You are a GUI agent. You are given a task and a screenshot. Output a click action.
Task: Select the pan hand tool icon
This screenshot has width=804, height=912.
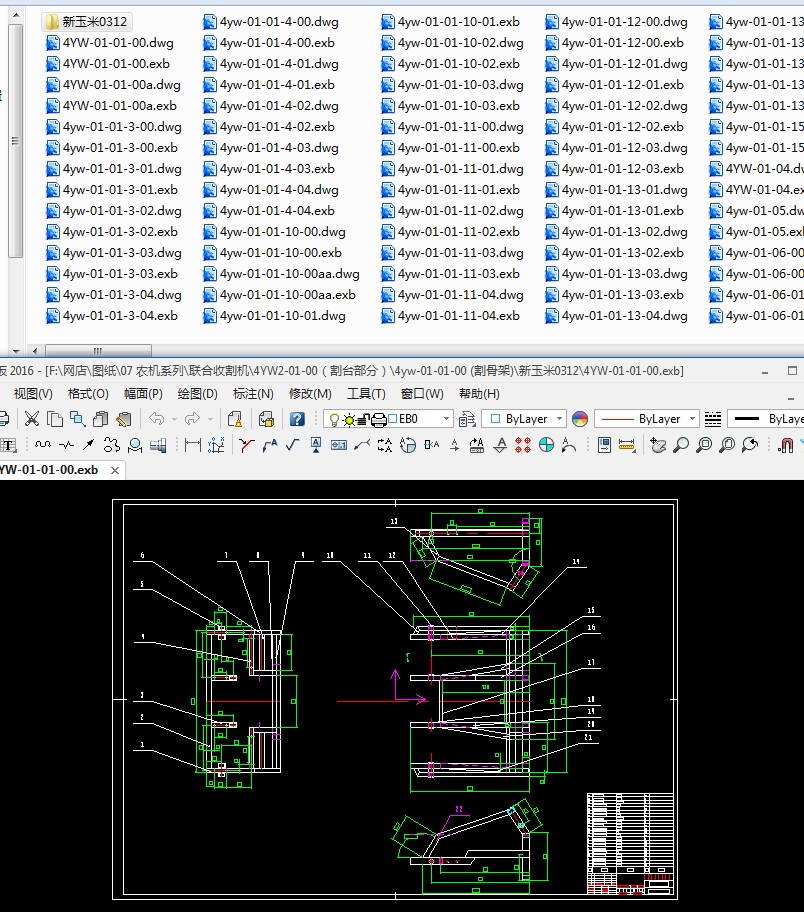click(x=659, y=445)
